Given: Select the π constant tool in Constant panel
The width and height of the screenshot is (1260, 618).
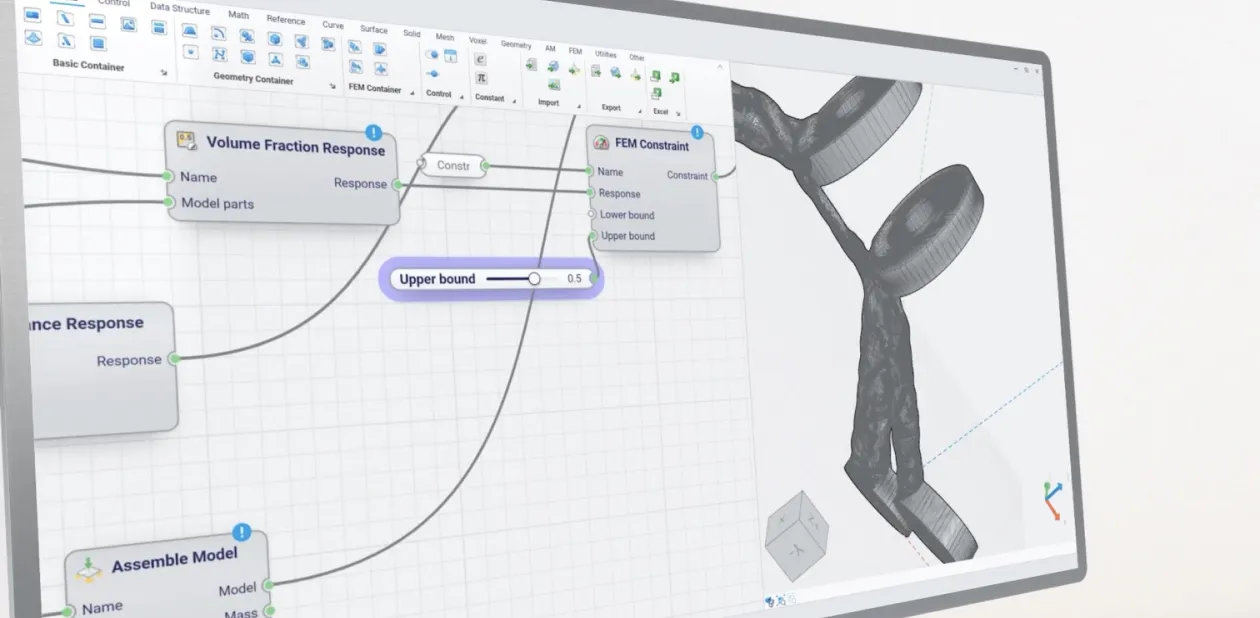Looking at the screenshot, I should click(x=482, y=78).
